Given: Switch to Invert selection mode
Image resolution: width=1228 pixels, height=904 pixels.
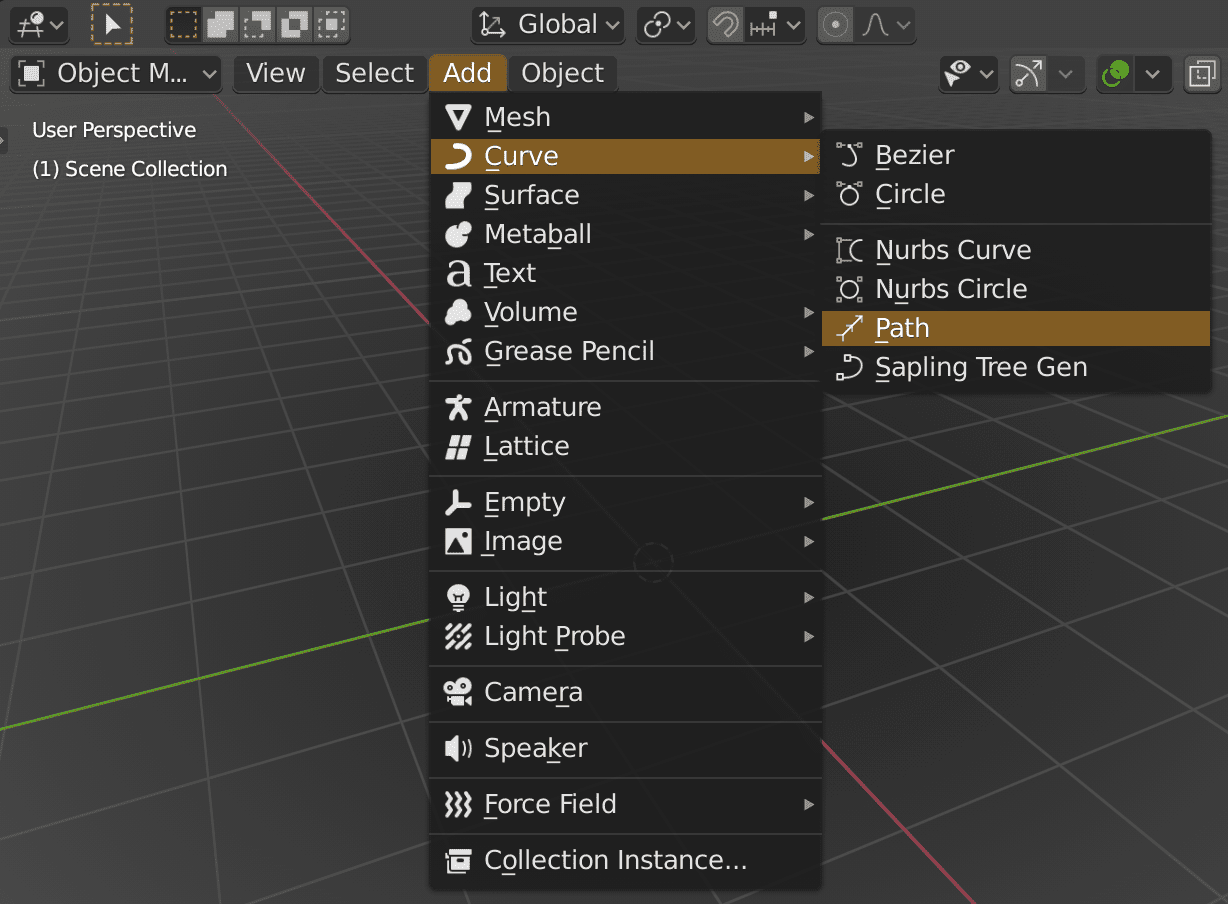Looking at the screenshot, I should click(x=295, y=25).
